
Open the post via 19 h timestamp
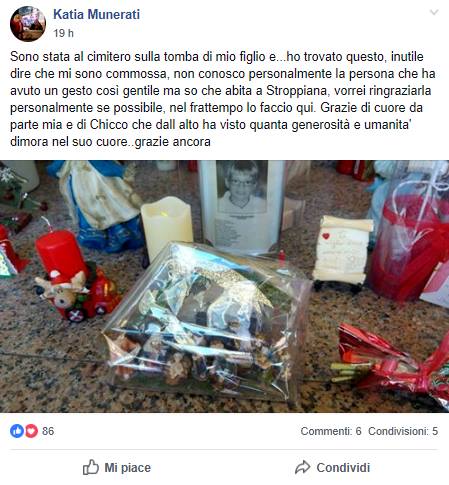[63, 33]
